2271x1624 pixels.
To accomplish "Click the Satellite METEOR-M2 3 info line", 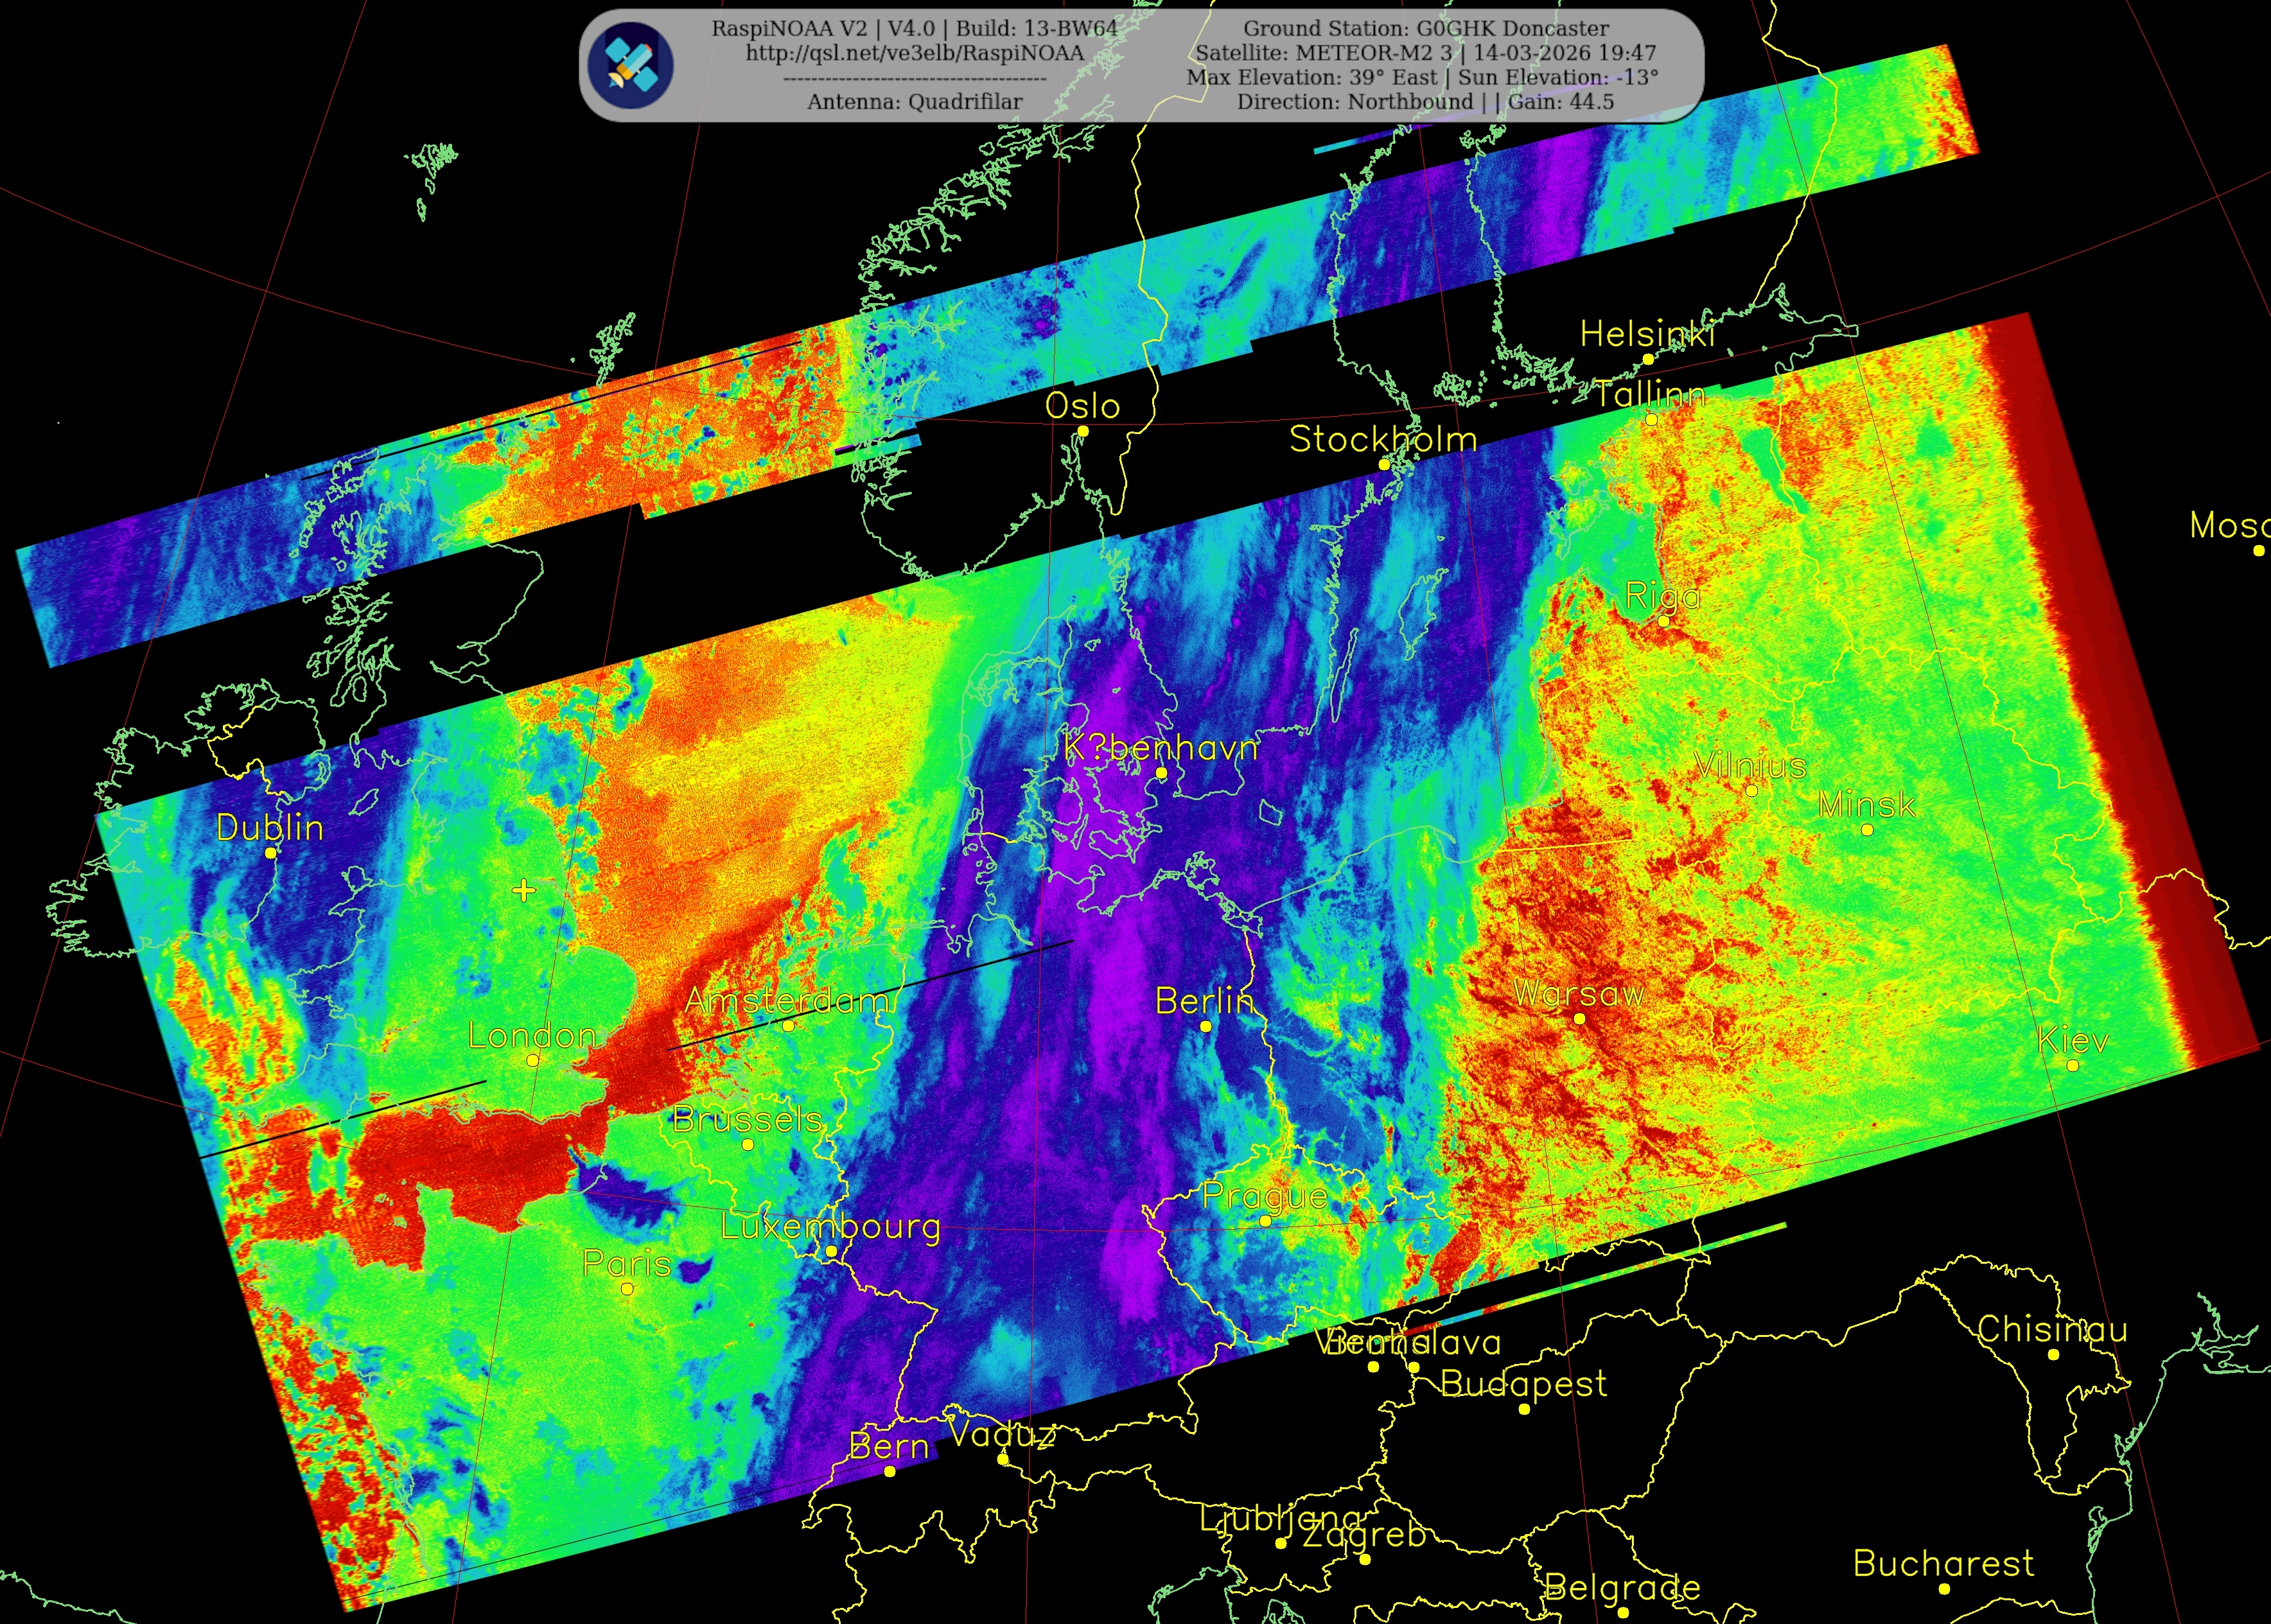I will (1426, 53).
